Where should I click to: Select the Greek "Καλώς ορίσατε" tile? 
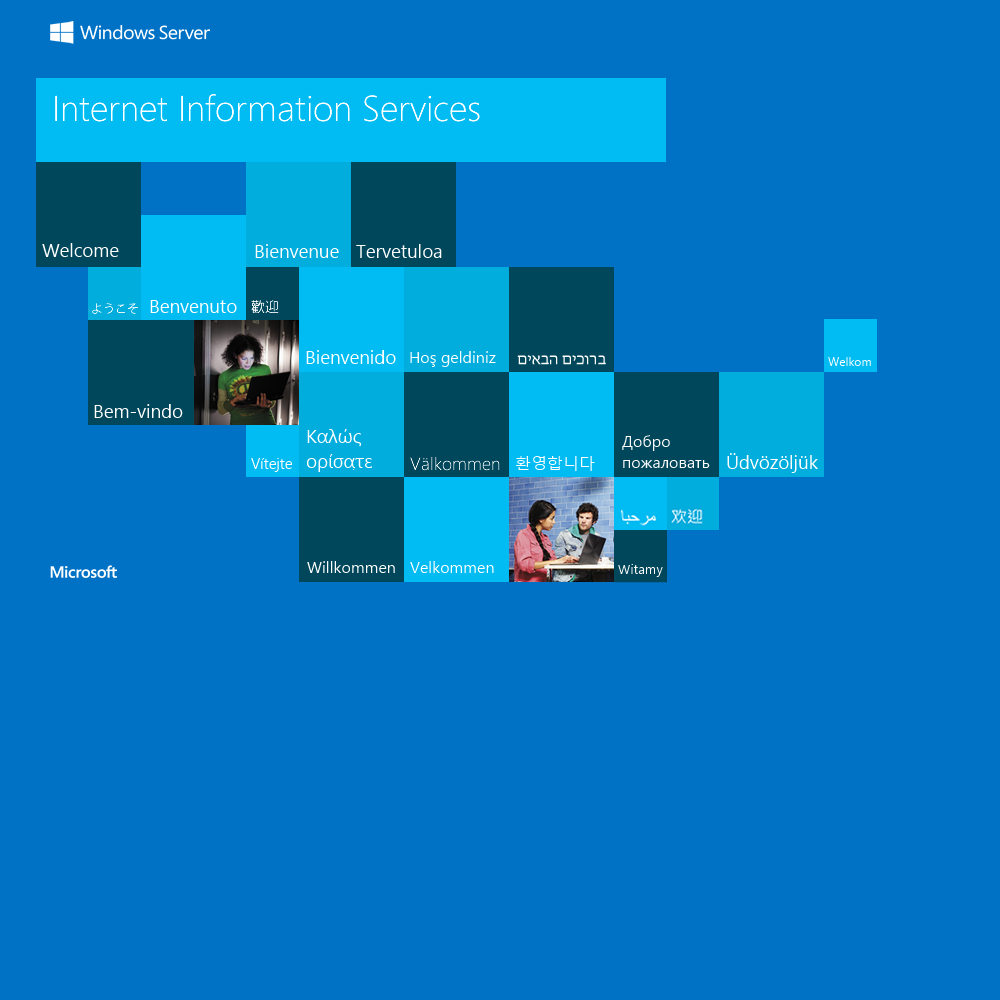coord(351,425)
